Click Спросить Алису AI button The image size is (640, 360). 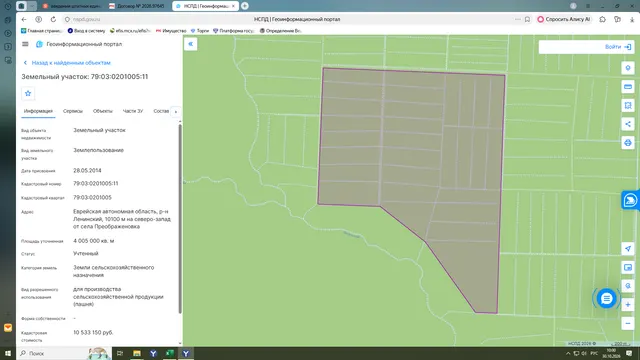[x=564, y=19]
